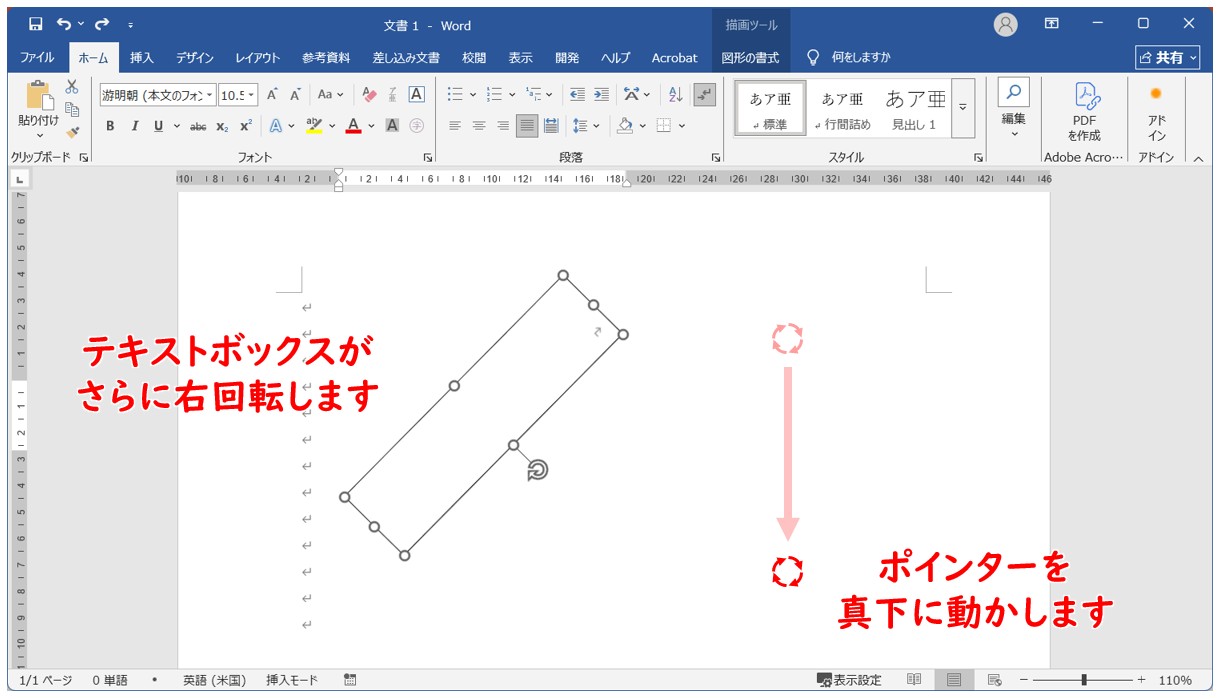Click the PDFを作成 Acrobat button
This screenshot has height=699, width=1222.
pyautogui.click(x=1085, y=111)
